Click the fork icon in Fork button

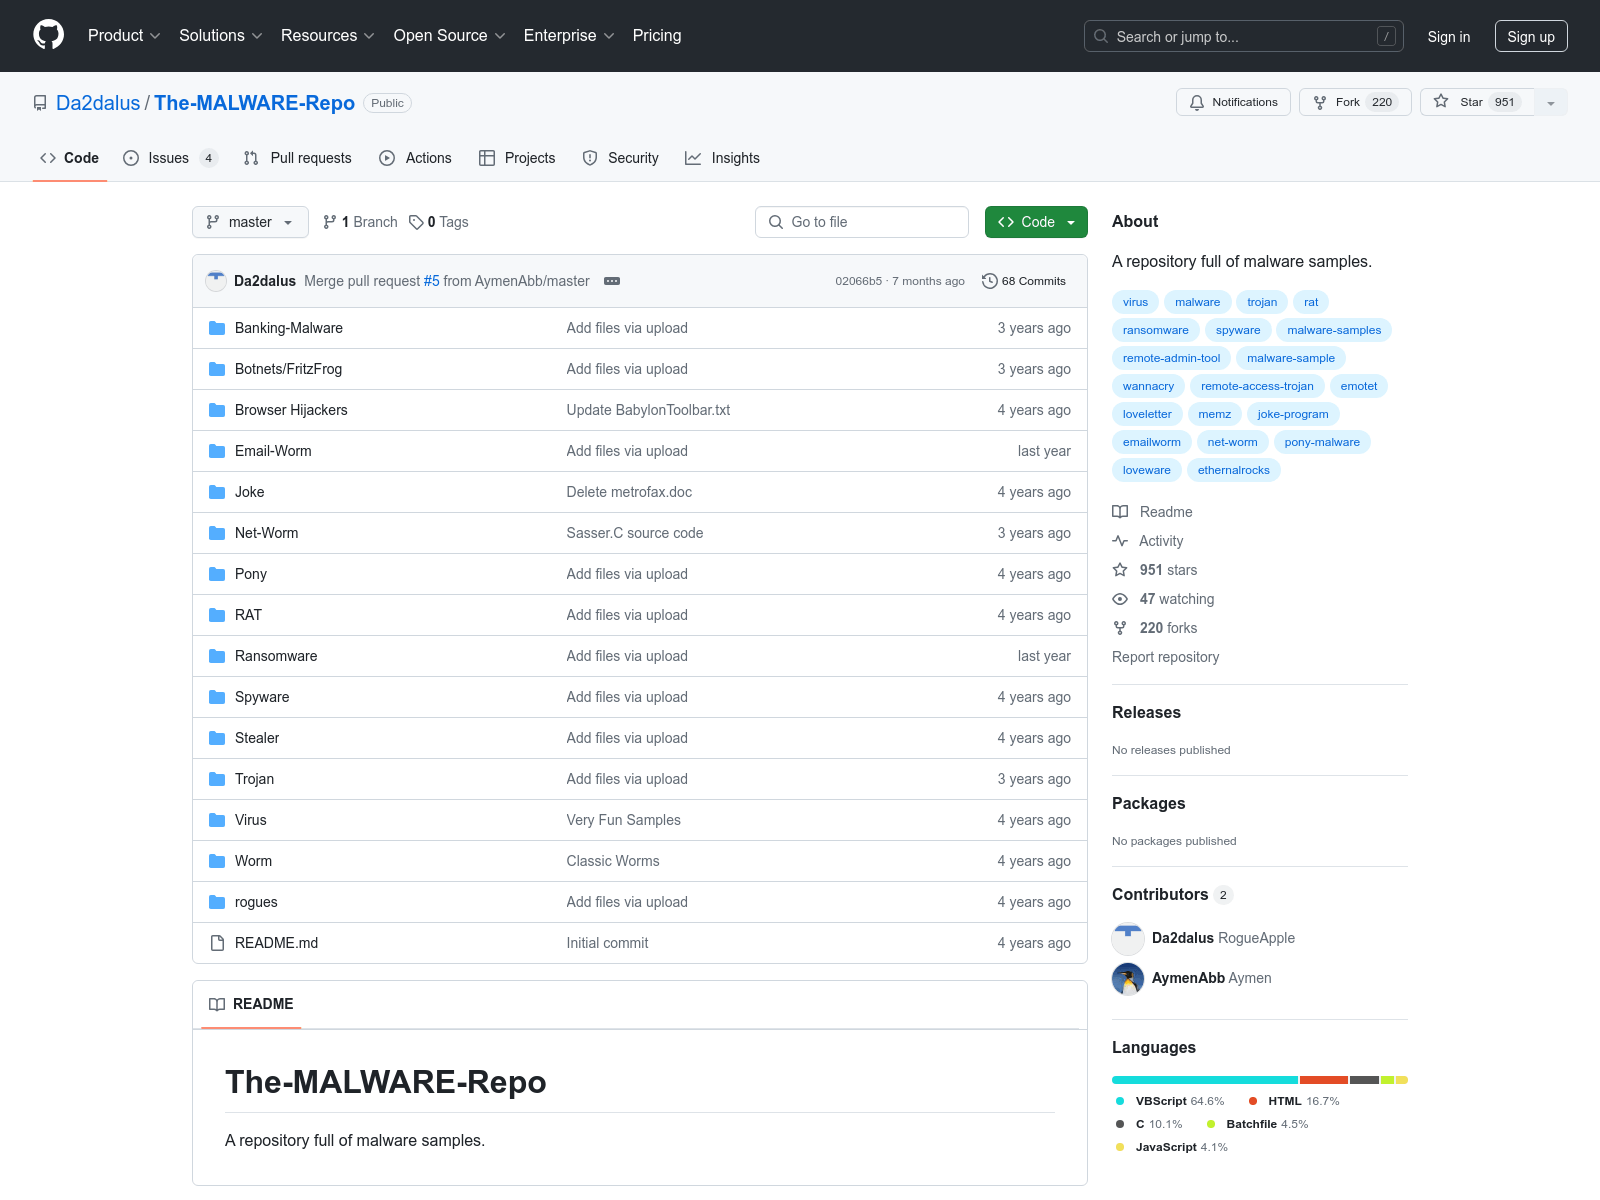pos(1320,102)
